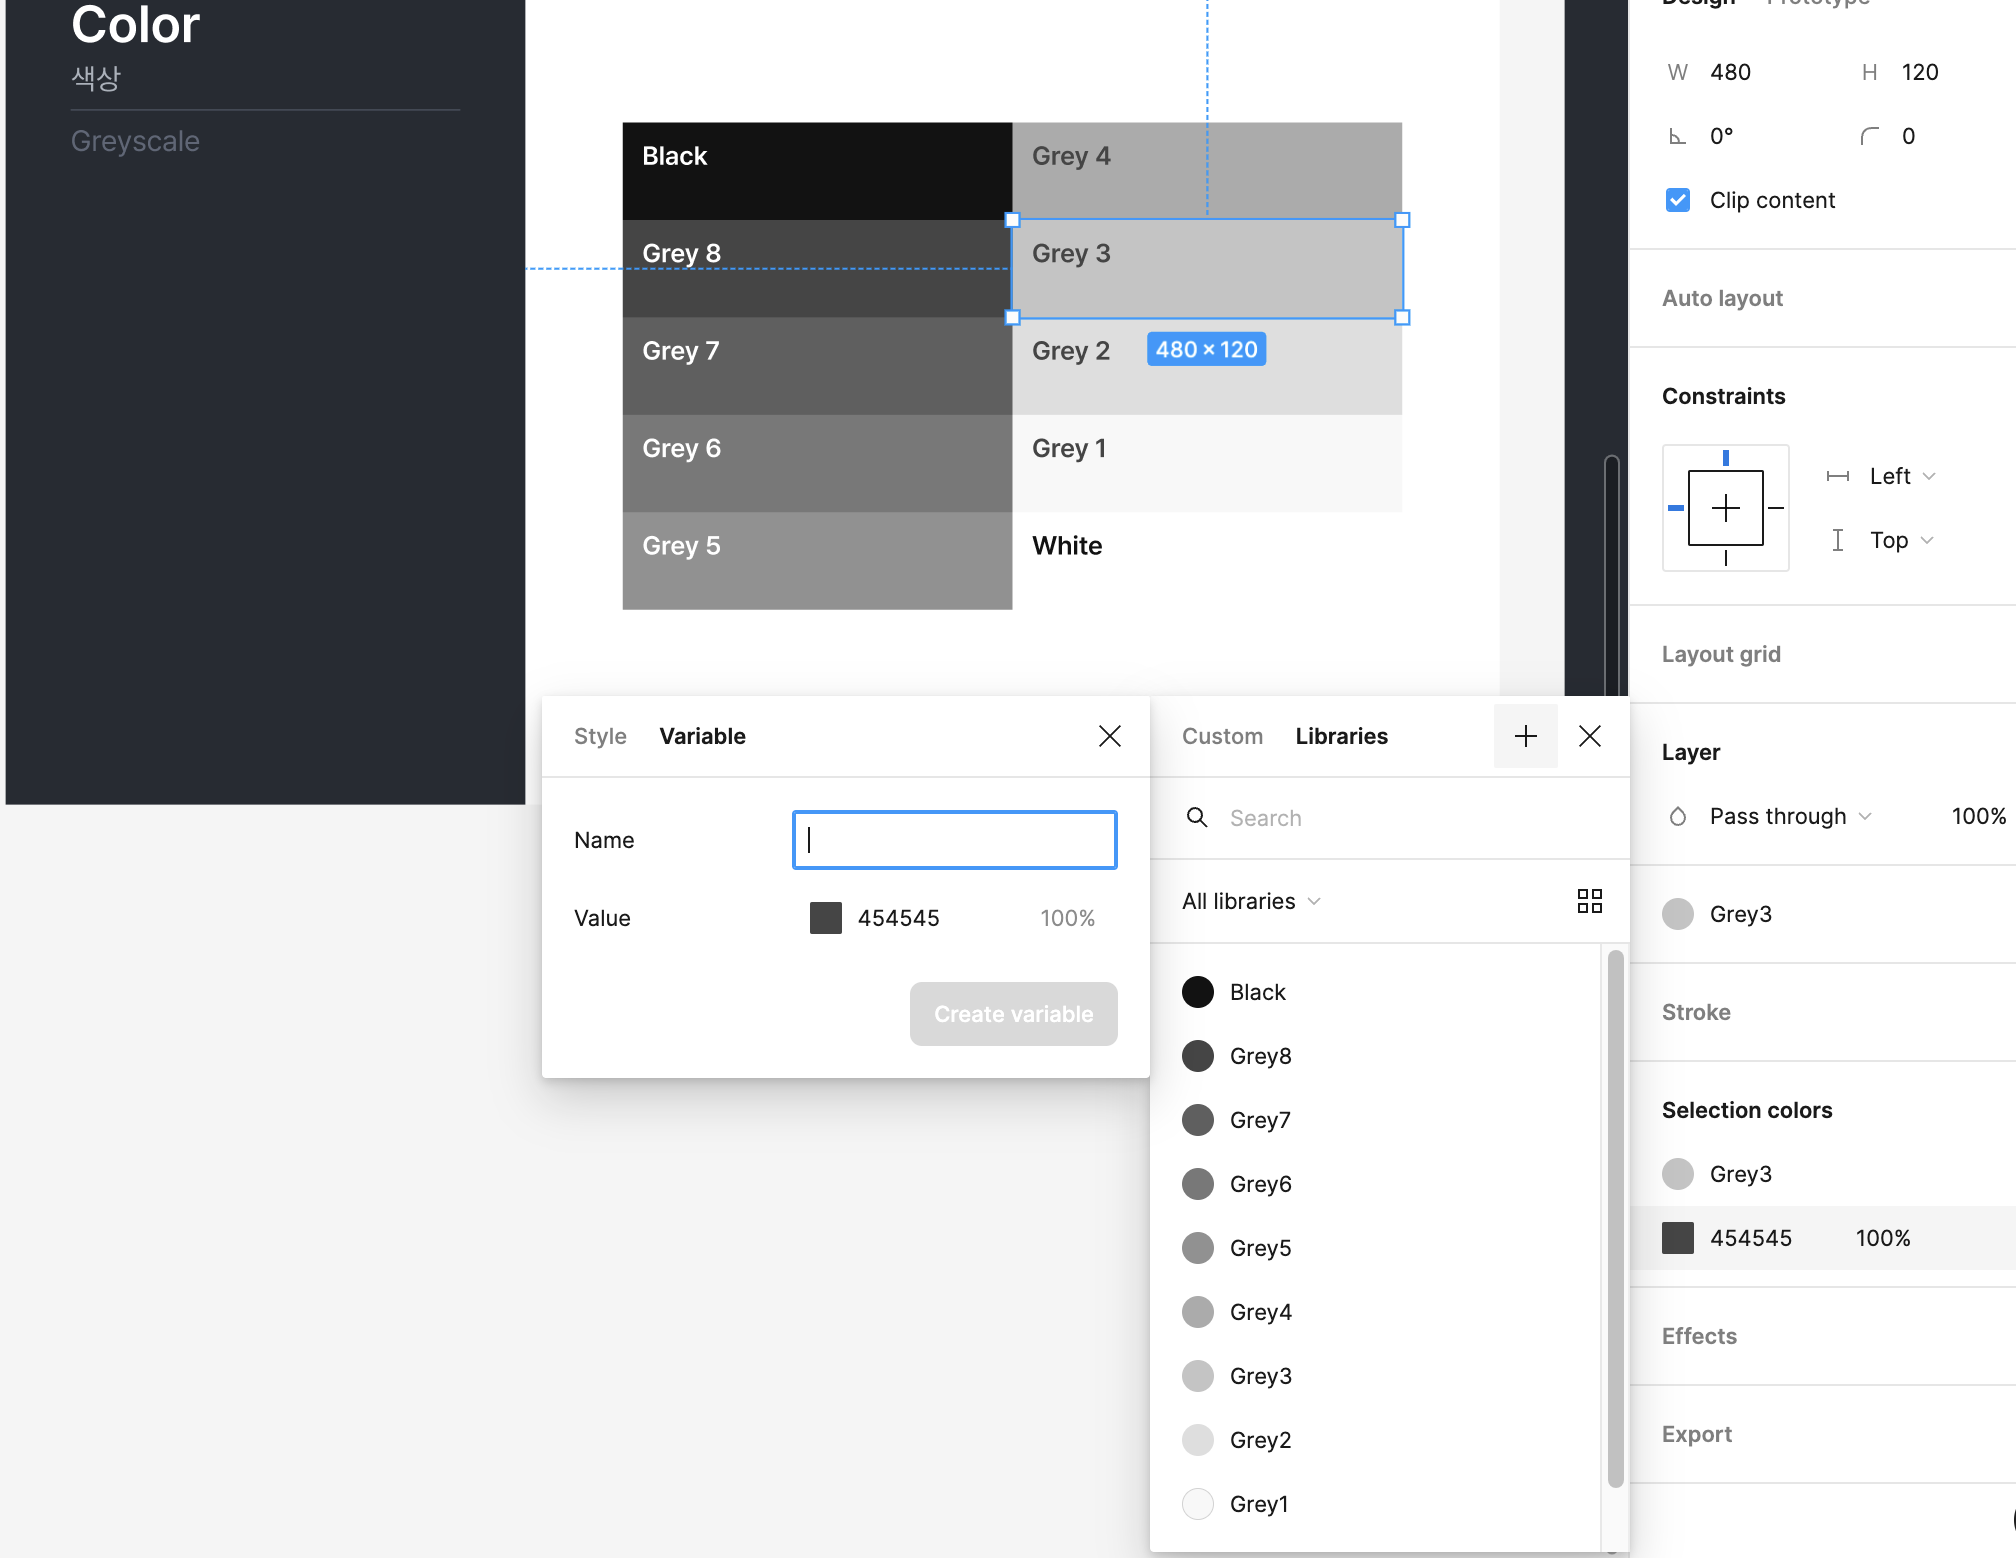Click the horizontal constraint icon
This screenshot has width=2016, height=1558.
coord(1838,476)
